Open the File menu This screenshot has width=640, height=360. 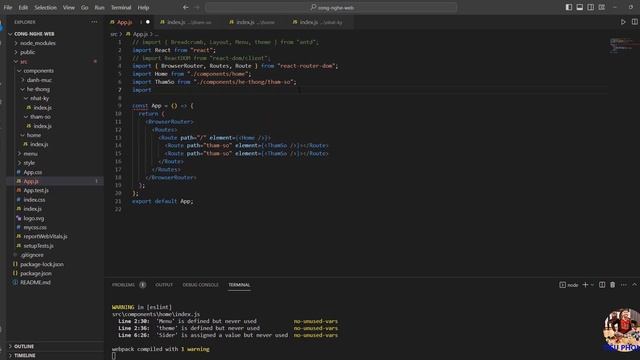[8, 7]
